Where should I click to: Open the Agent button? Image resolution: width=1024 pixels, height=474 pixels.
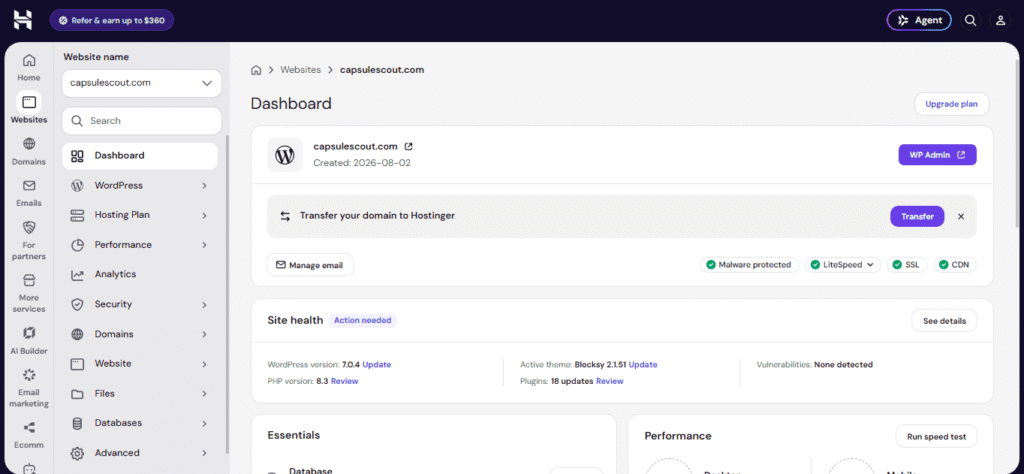tap(919, 20)
